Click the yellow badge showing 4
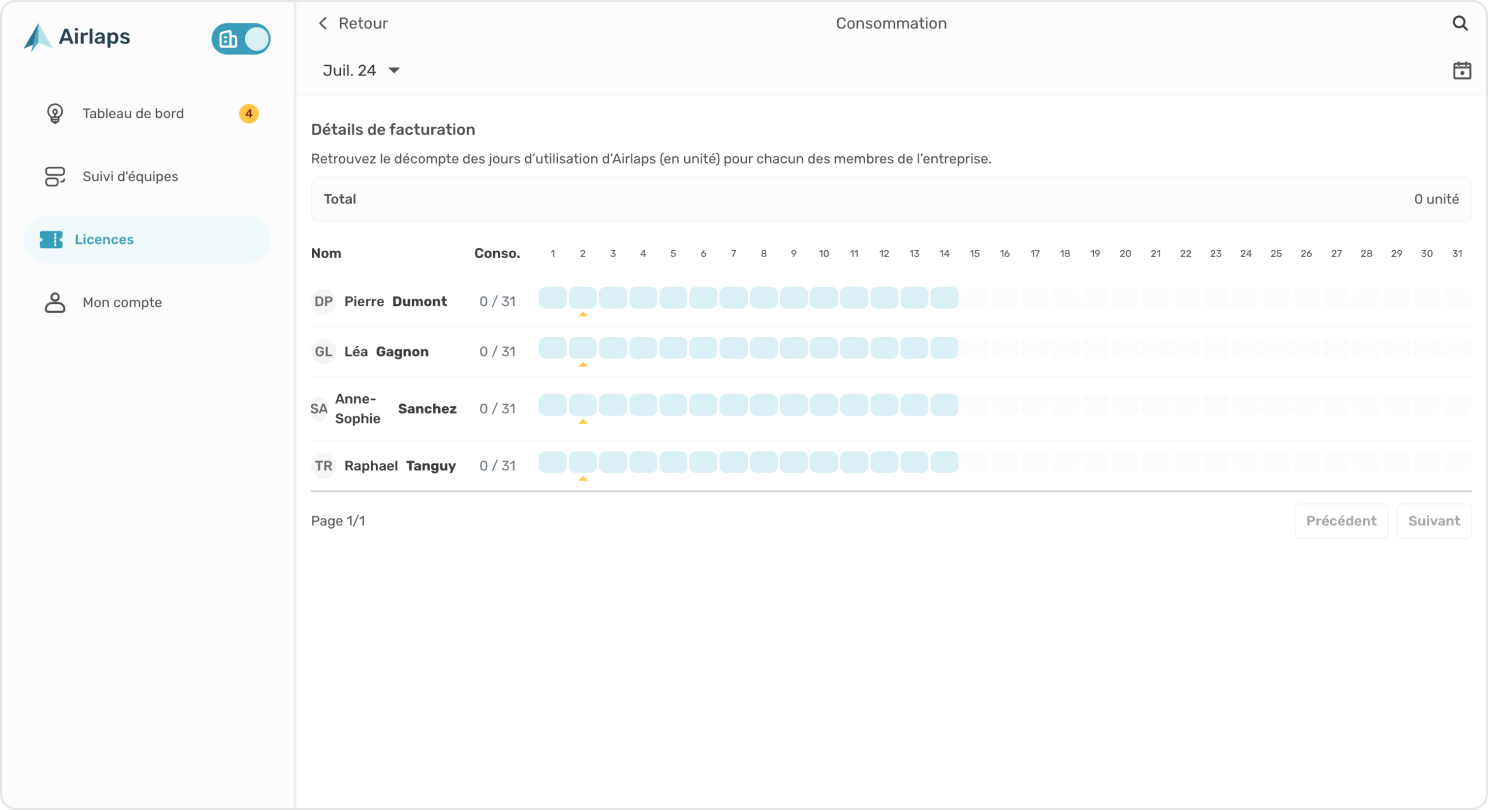 (x=249, y=114)
